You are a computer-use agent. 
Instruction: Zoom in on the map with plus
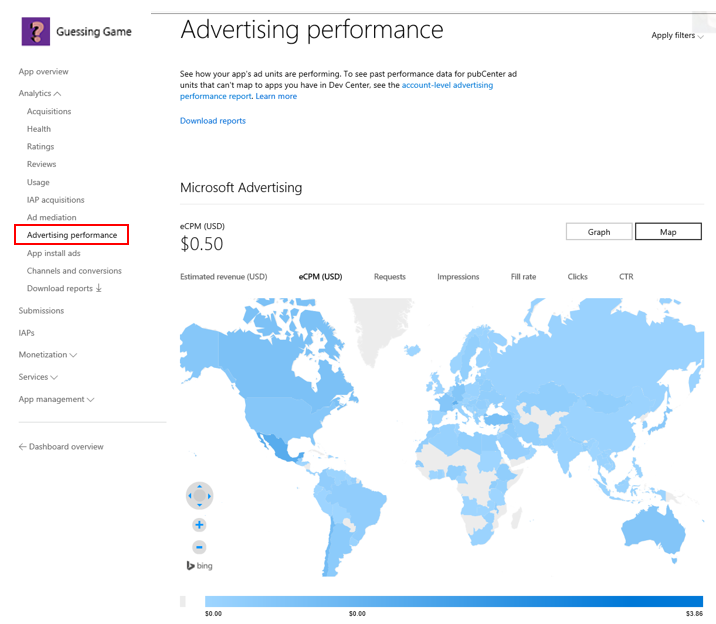199,525
